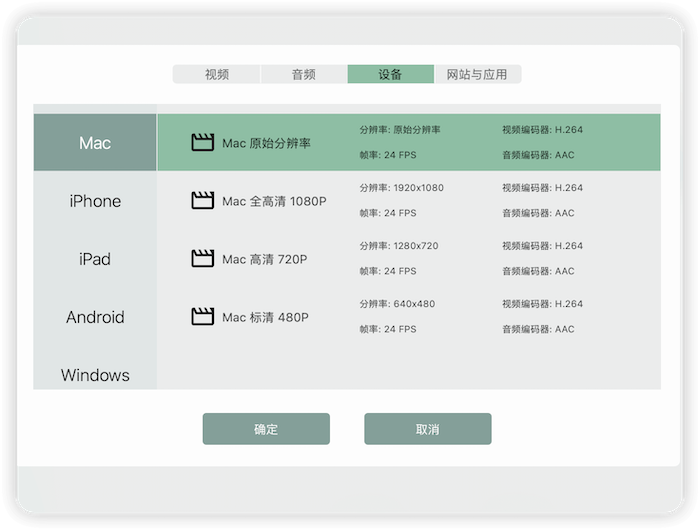Select Mac in the device list
The height and width of the screenshot is (530, 700).
(95, 143)
